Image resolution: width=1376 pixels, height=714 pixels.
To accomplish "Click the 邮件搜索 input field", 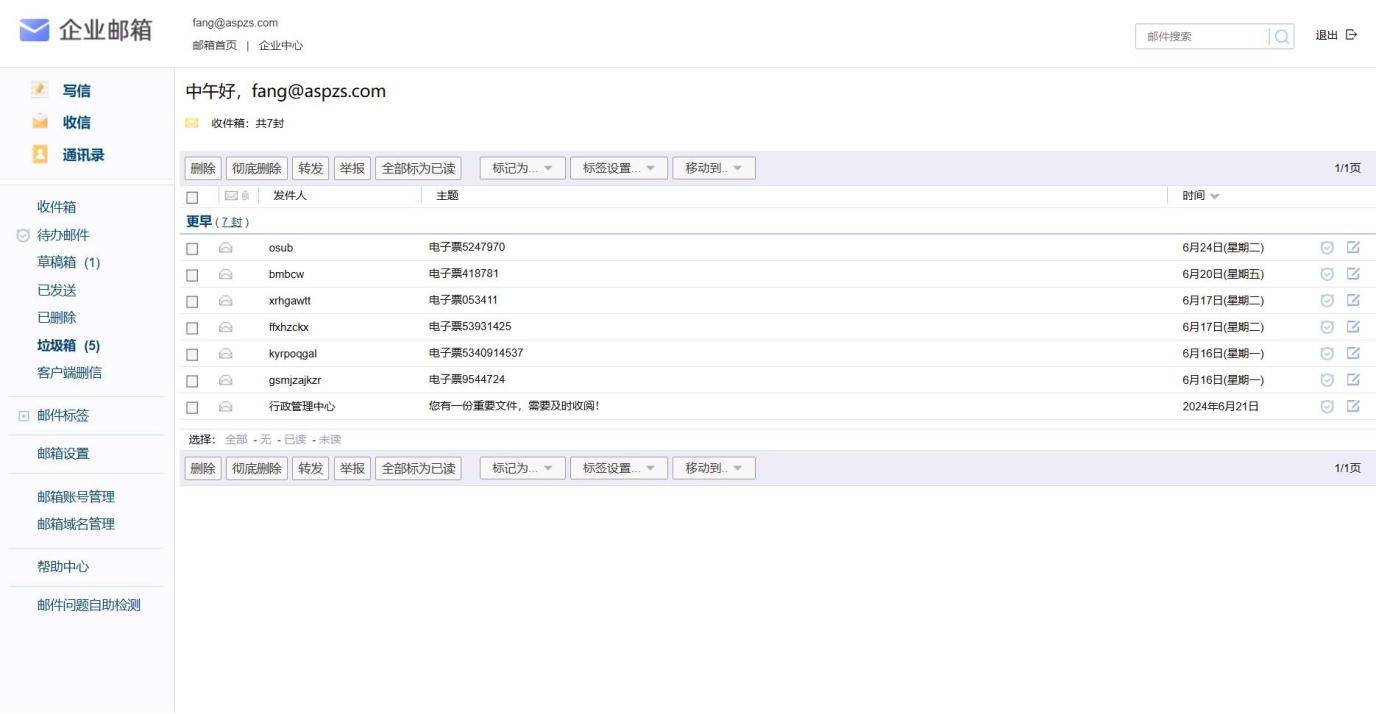I will pyautogui.click(x=1200, y=37).
